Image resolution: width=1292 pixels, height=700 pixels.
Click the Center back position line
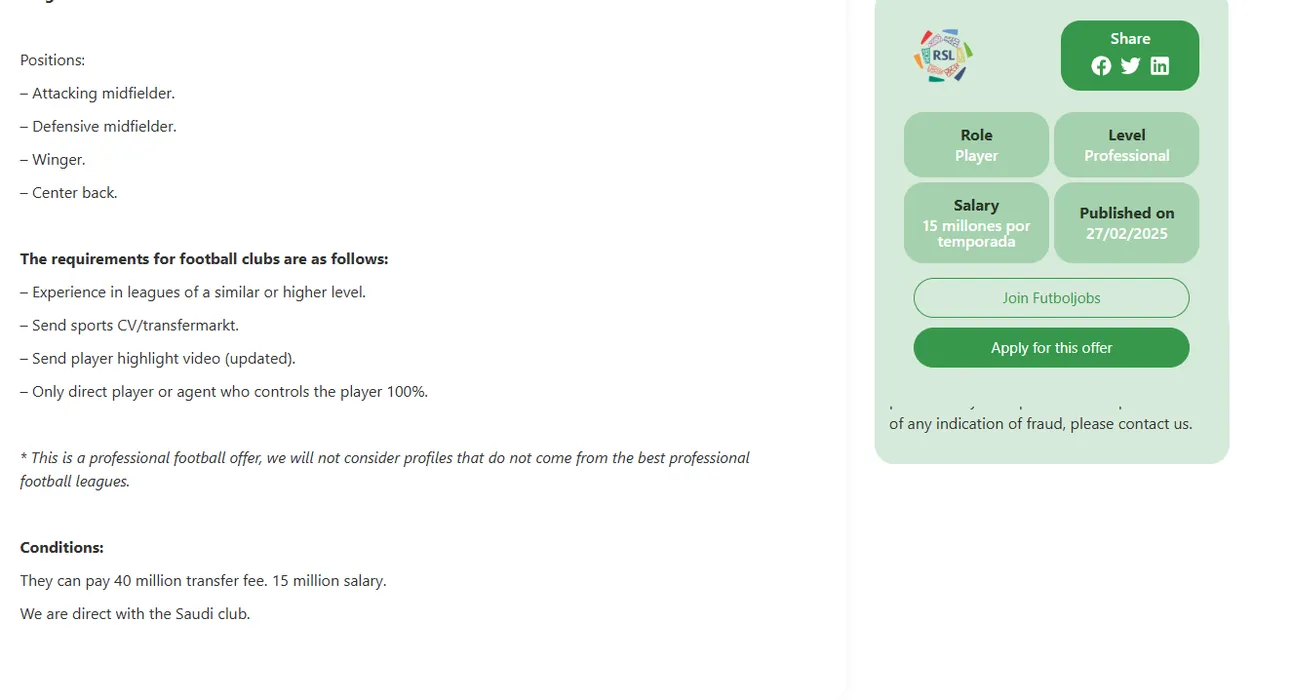click(69, 192)
